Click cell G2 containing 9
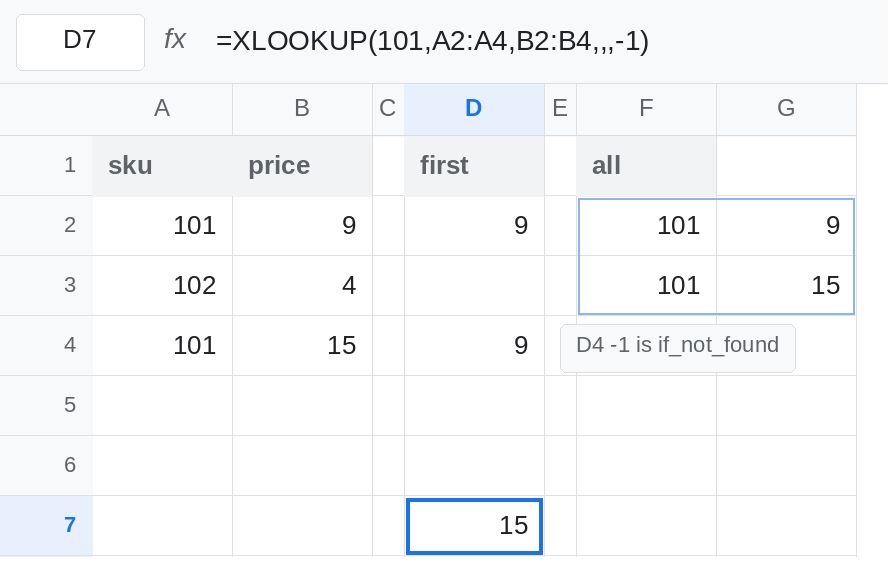The image size is (888, 584). click(786, 225)
